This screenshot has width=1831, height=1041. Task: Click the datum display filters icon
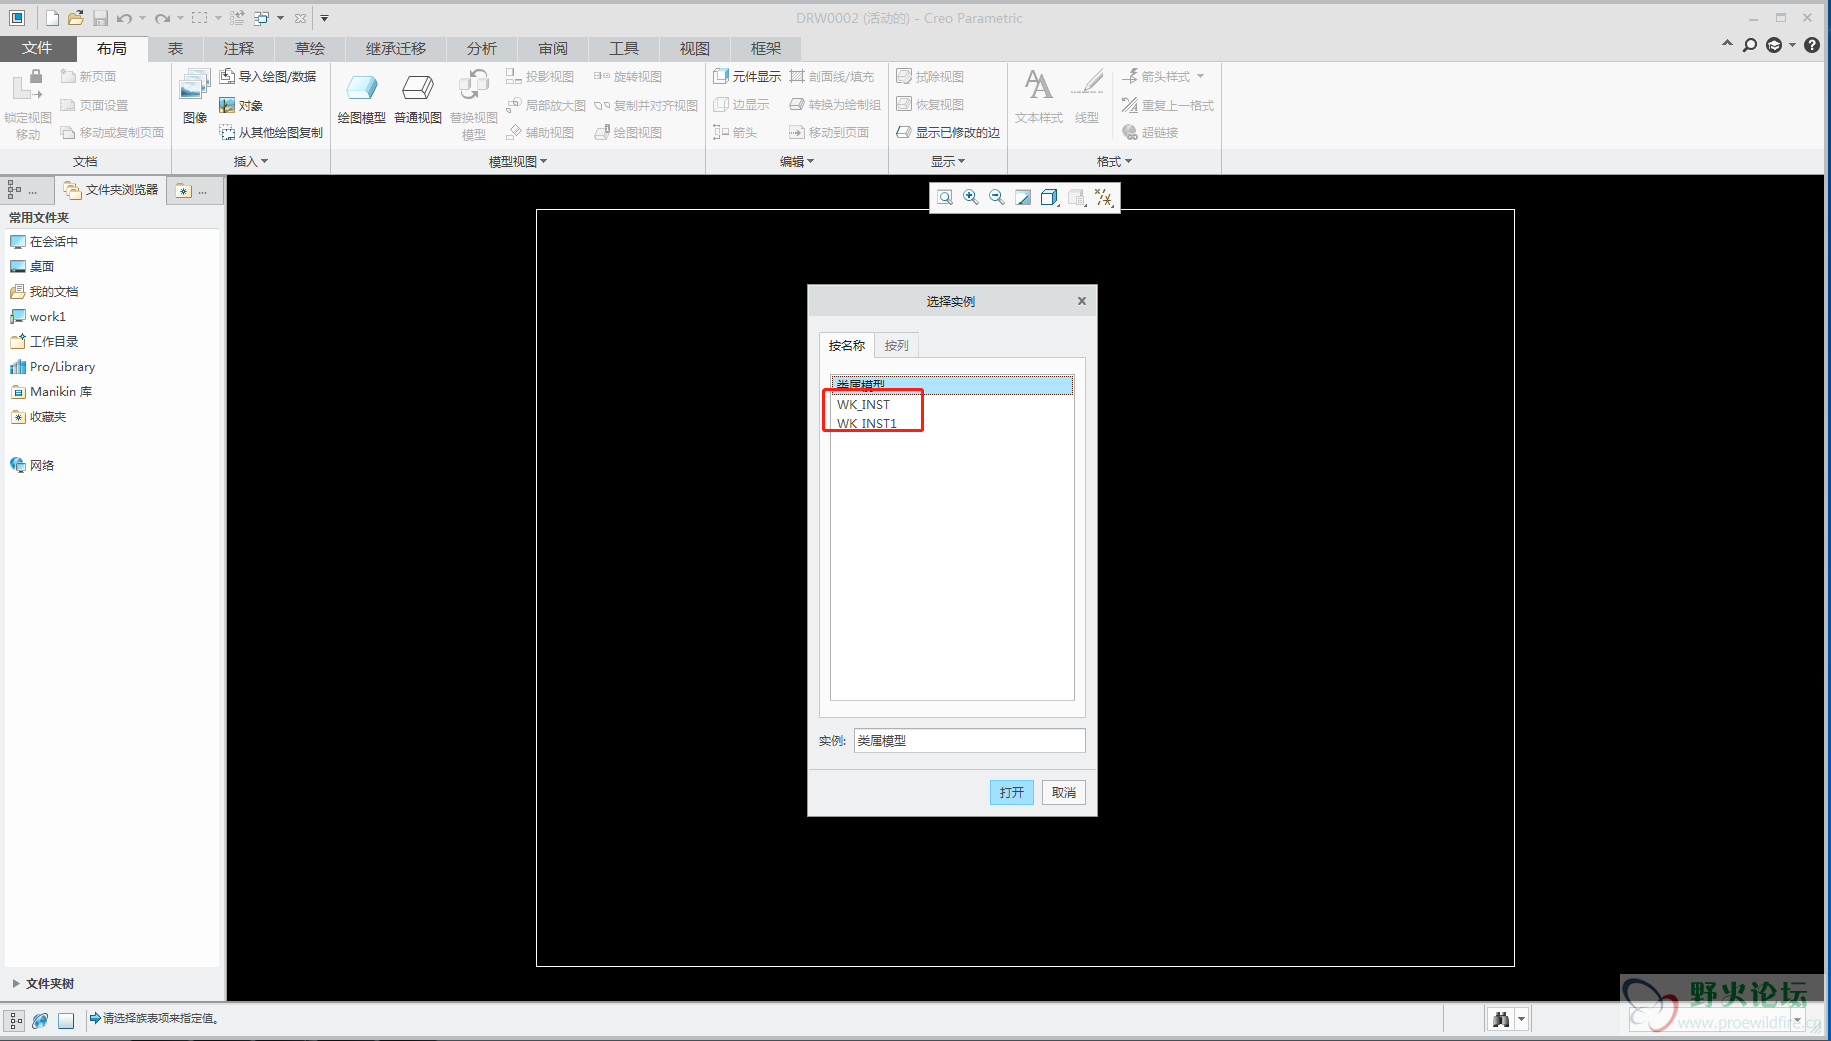click(1103, 198)
